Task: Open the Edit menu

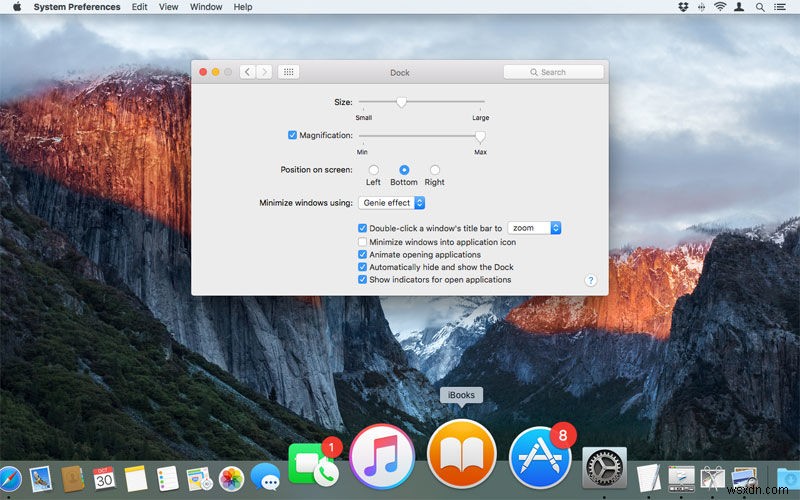Action: (x=139, y=7)
